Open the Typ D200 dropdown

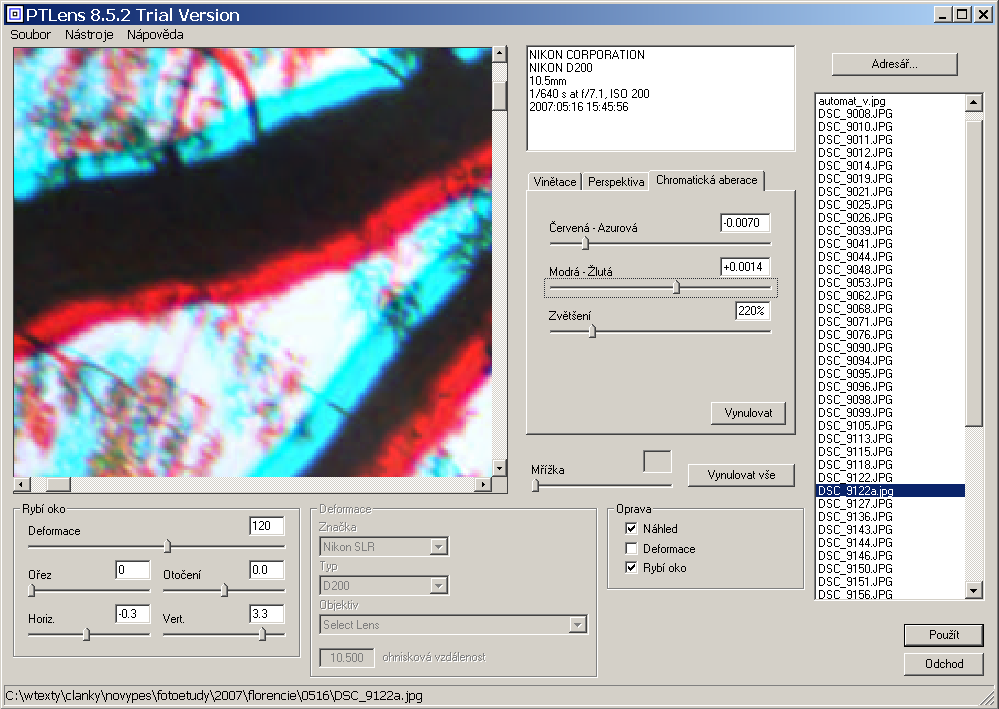pos(438,586)
